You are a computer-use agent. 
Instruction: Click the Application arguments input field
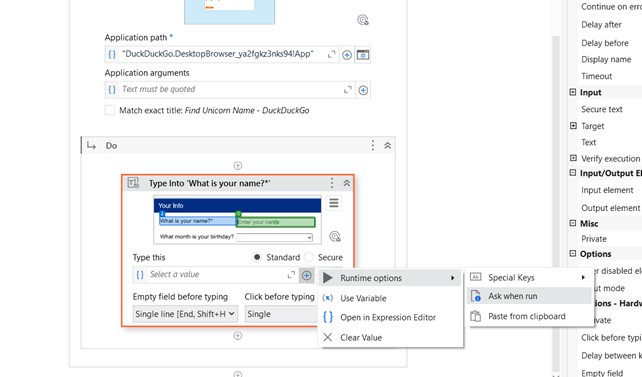(230, 89)
